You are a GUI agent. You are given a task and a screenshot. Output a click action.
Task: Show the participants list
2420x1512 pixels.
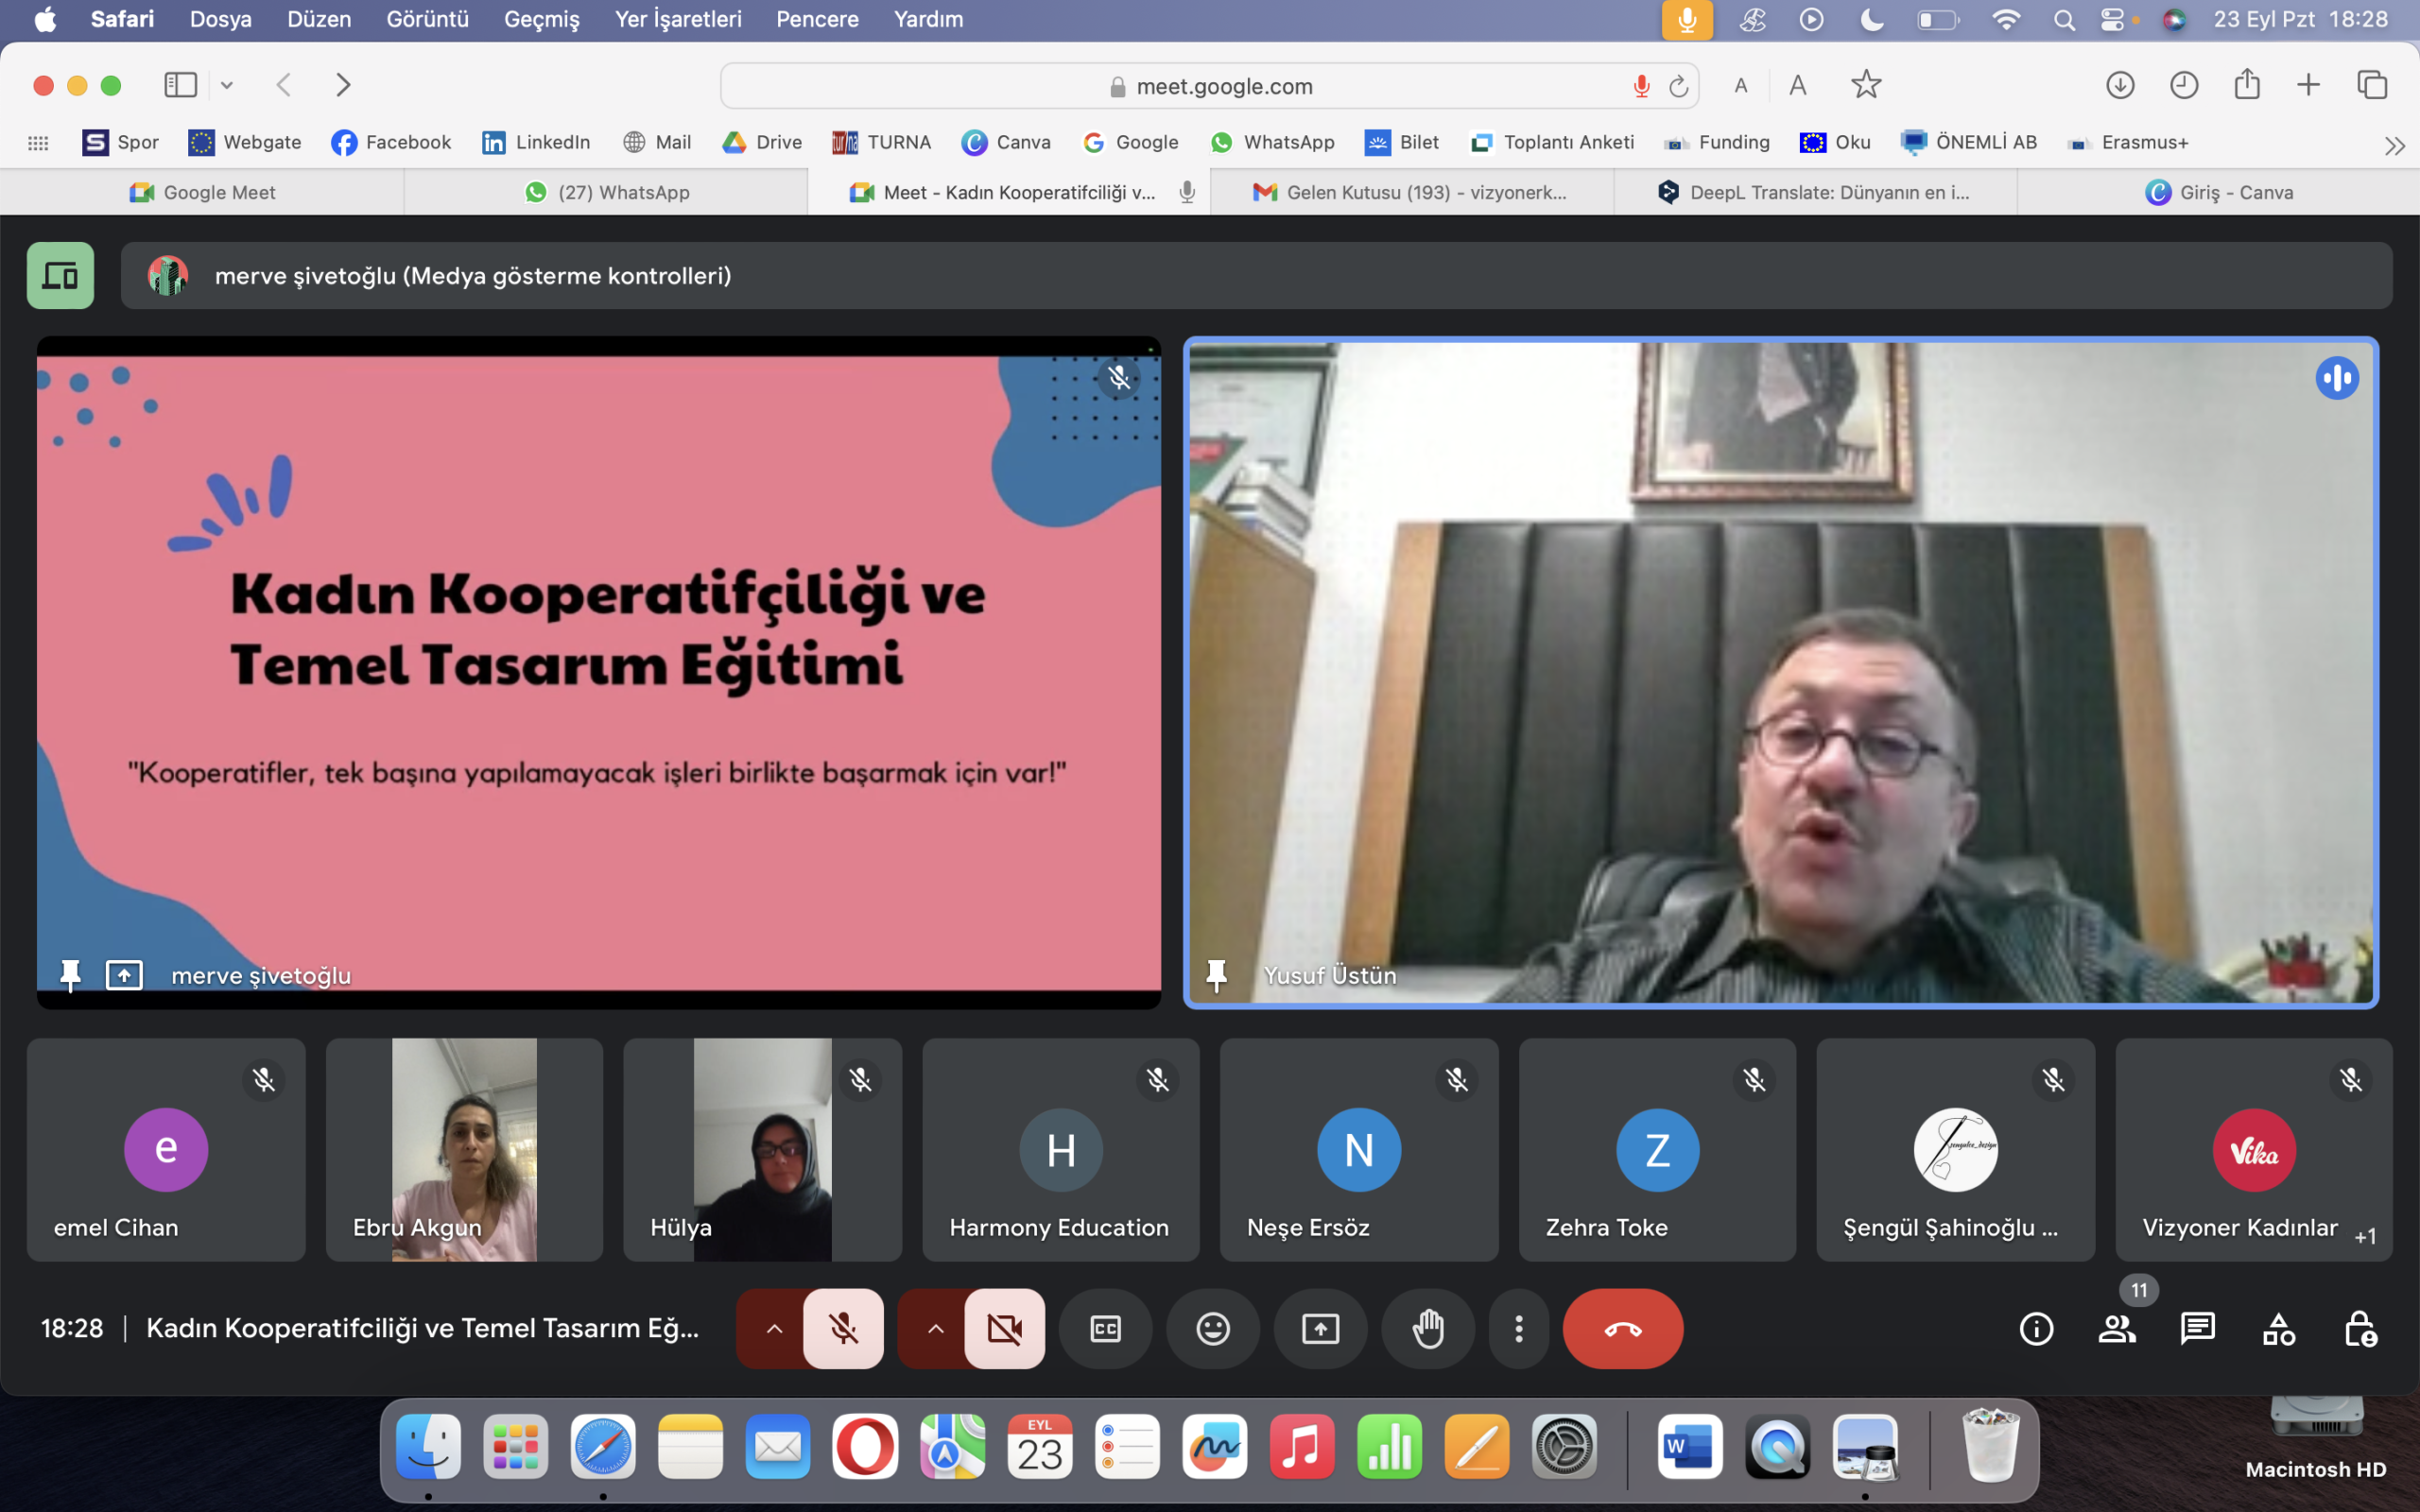pyautogui.click(x=2117, y=1329)
